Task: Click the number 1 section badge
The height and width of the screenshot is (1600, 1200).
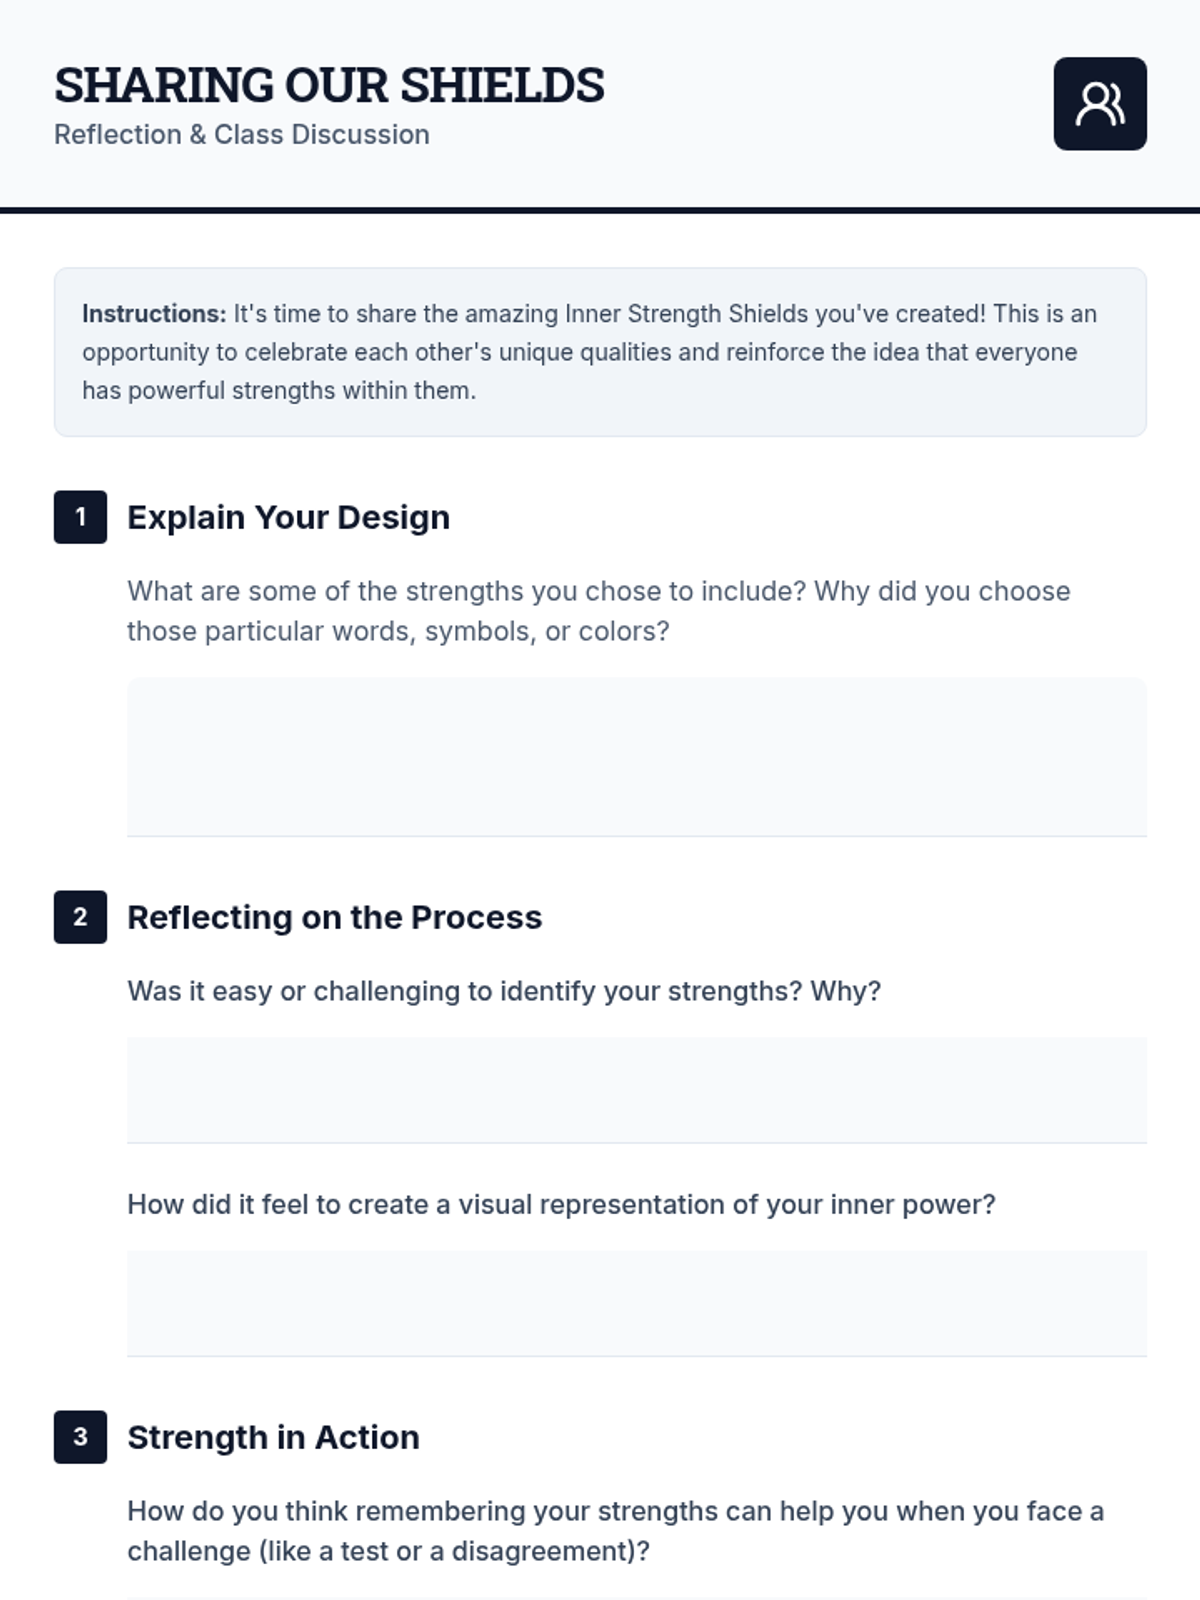Action: (x=80, y=517)
